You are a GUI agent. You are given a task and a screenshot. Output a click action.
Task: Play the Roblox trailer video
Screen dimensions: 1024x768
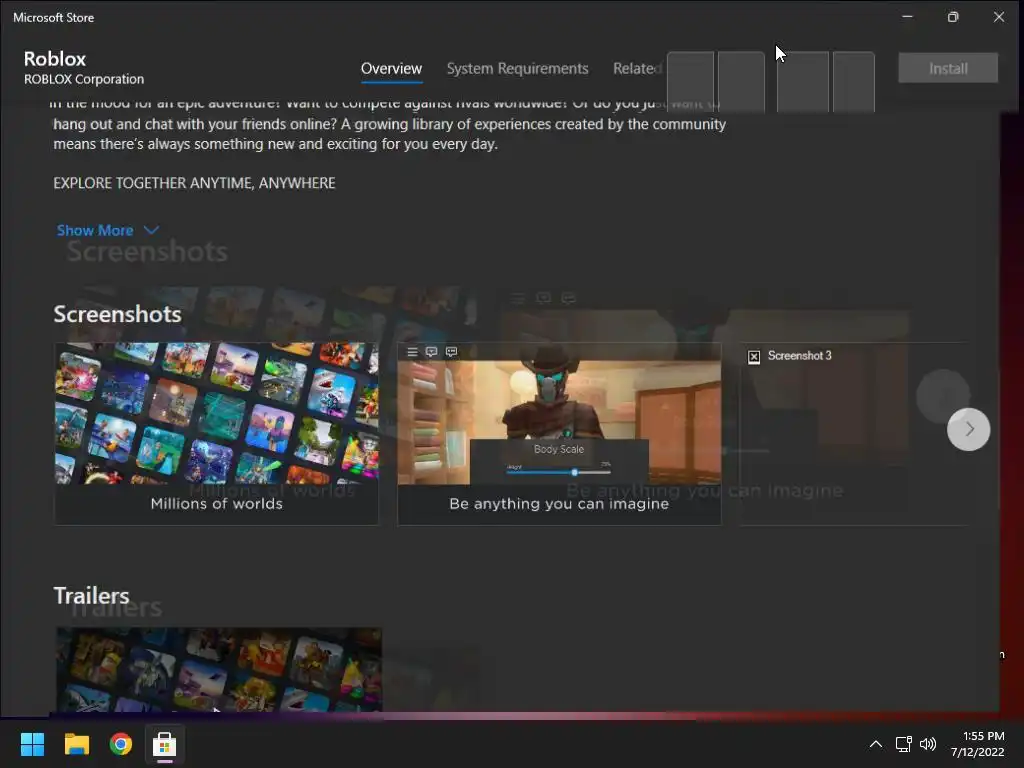(219, 669)
